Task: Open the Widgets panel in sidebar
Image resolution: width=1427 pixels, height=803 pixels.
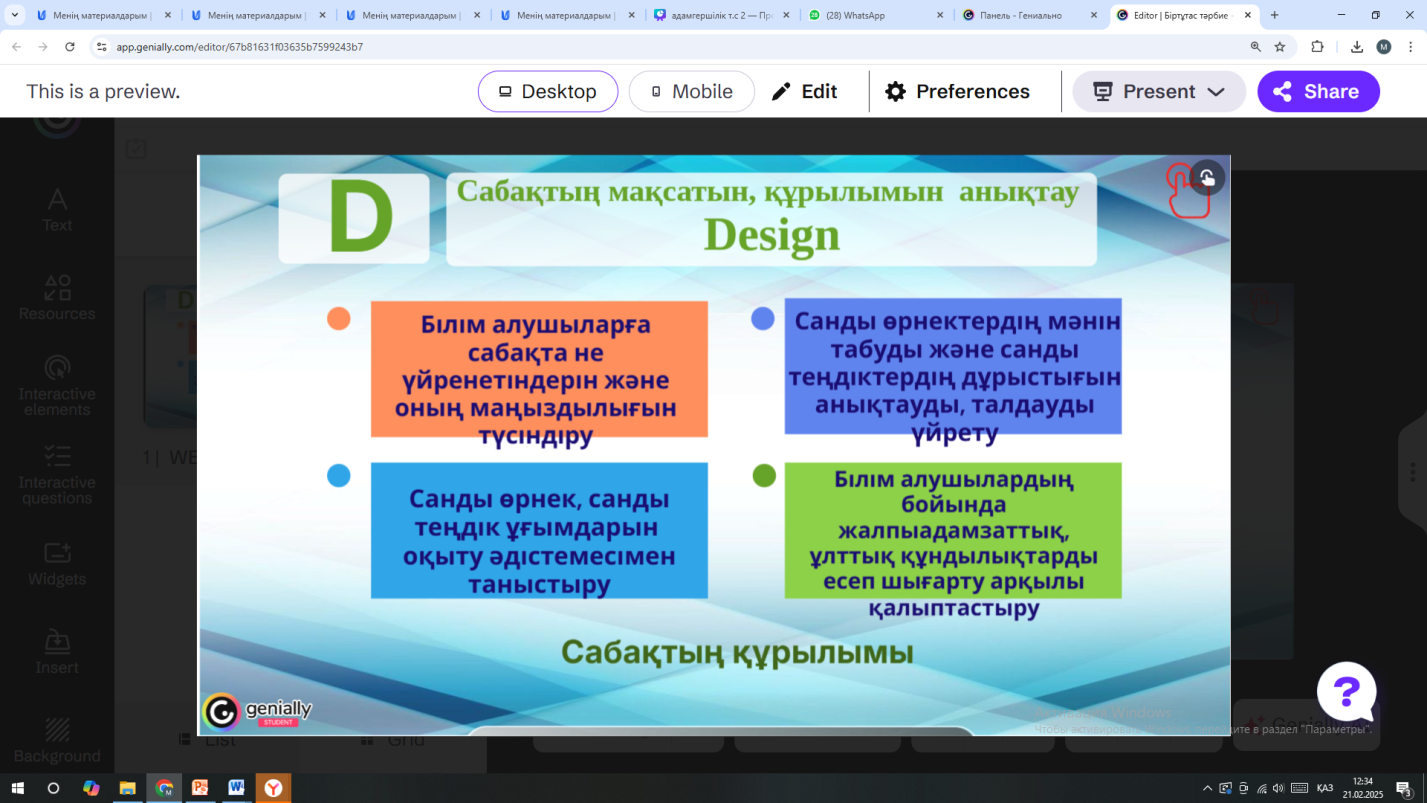Action: pos(57,564)
